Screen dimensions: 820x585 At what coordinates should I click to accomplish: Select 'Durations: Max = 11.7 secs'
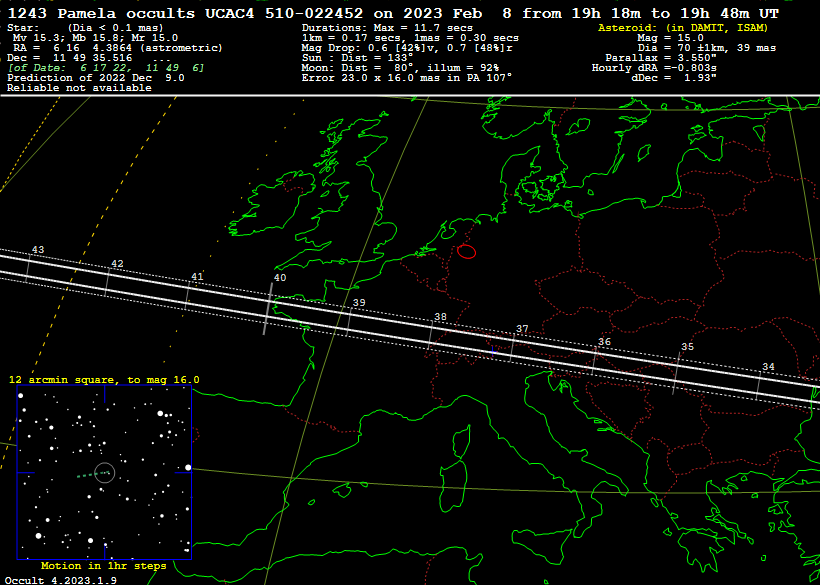(387, 28)
